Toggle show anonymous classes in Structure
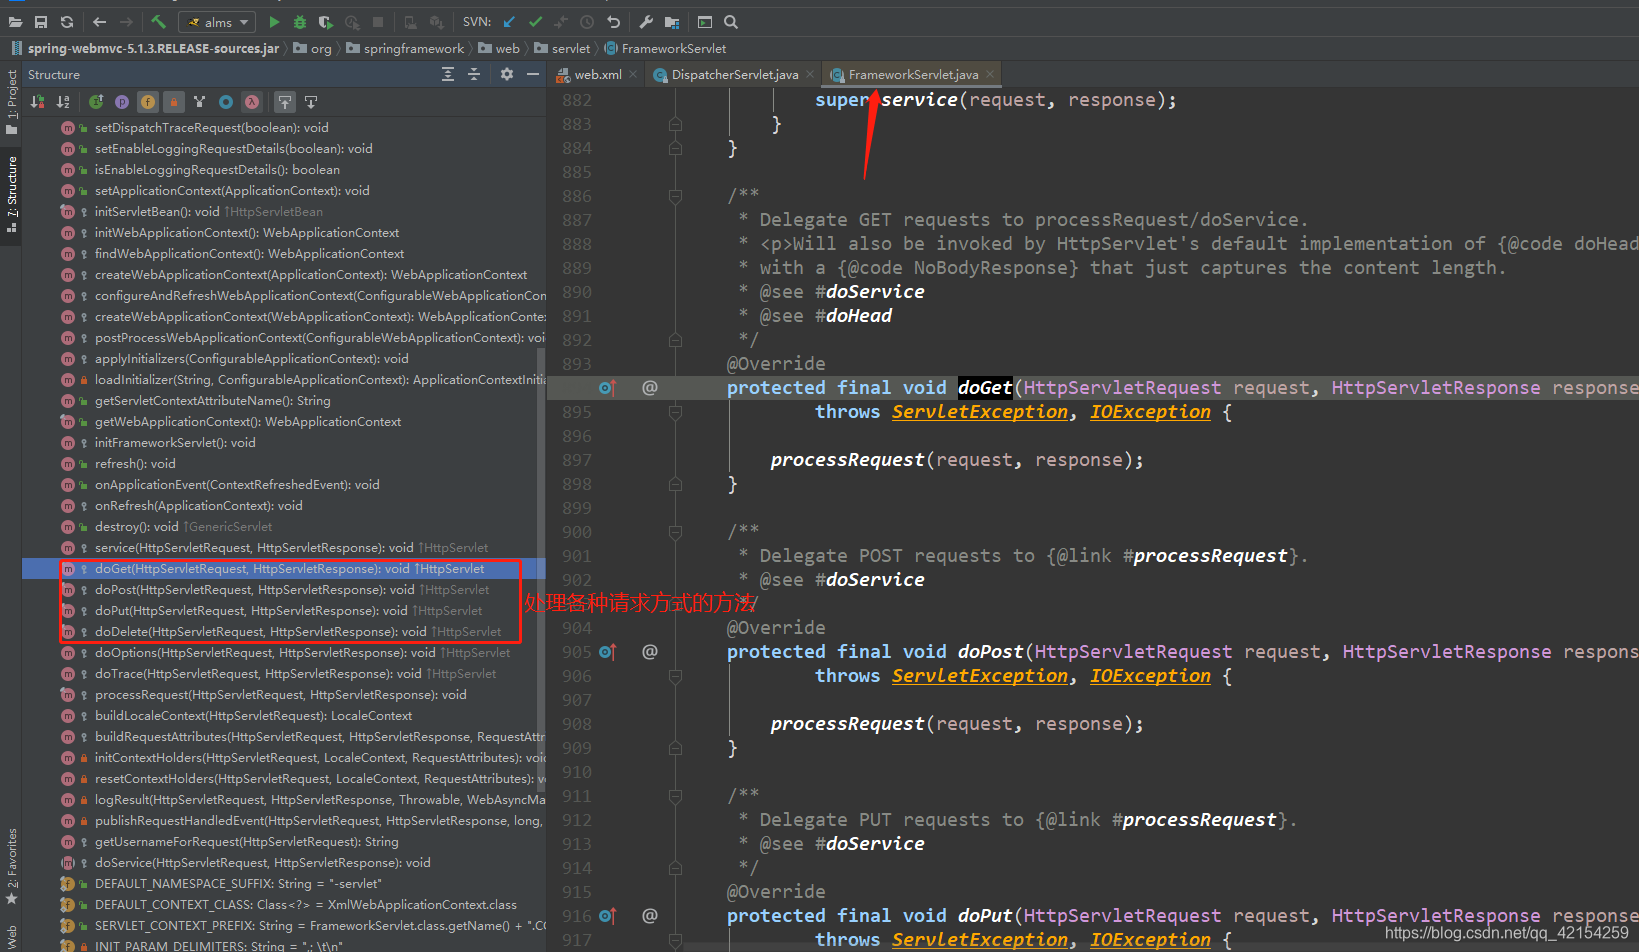The width and height of the screenshot is (1639, 952). tap(226, 102)
